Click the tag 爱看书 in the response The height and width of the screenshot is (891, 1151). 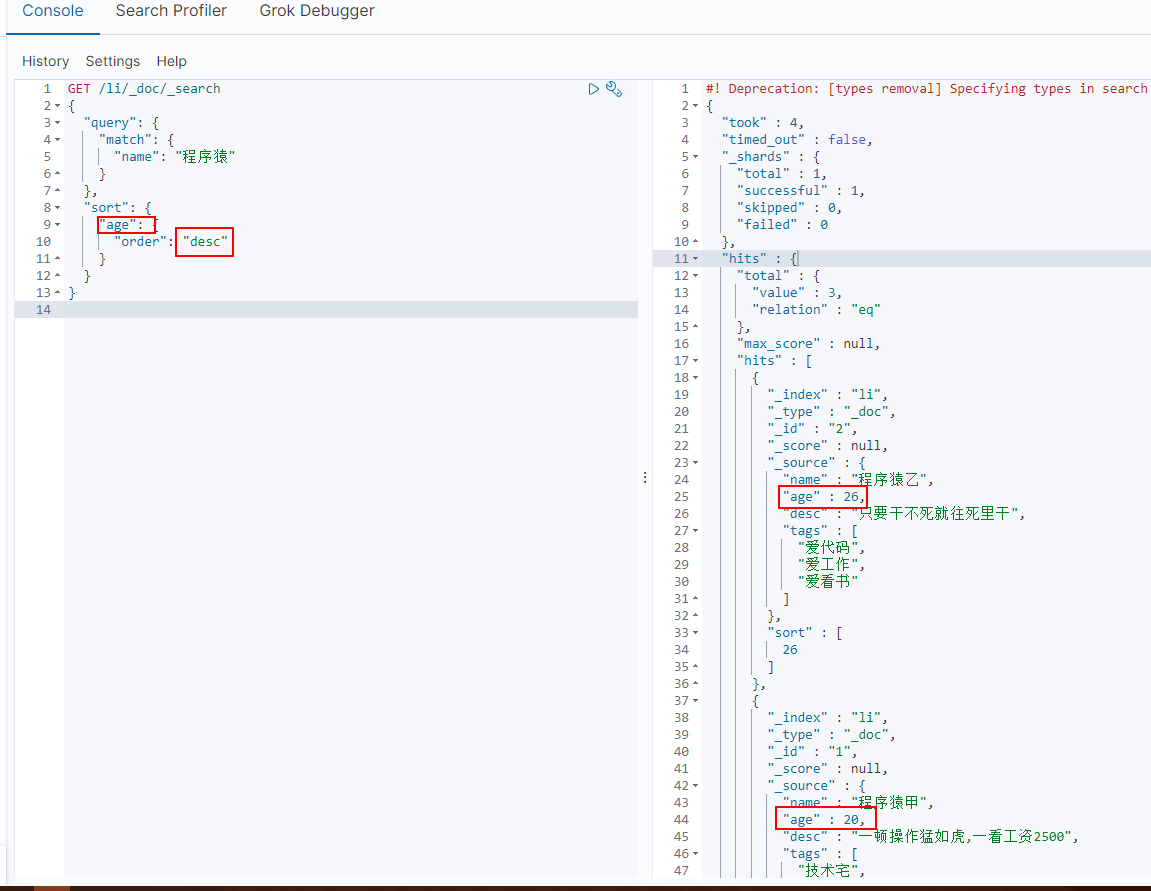(827, 581)
